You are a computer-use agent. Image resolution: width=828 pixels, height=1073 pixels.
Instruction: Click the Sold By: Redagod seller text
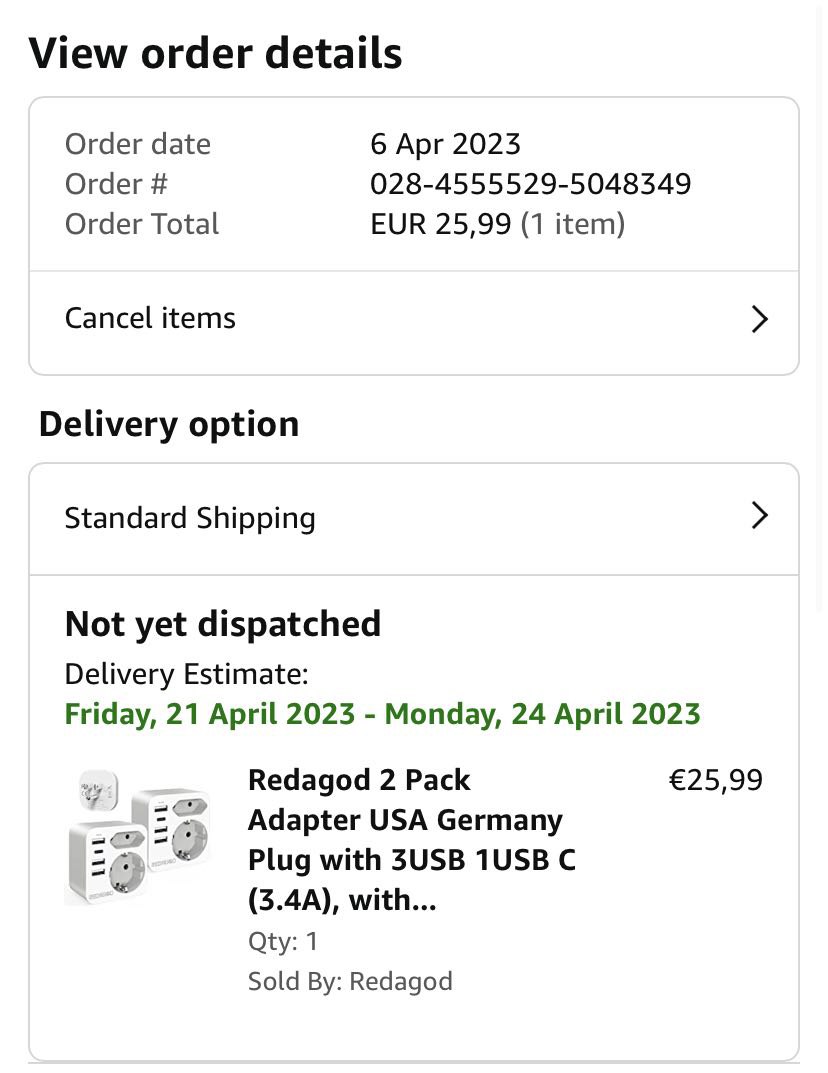350,982
